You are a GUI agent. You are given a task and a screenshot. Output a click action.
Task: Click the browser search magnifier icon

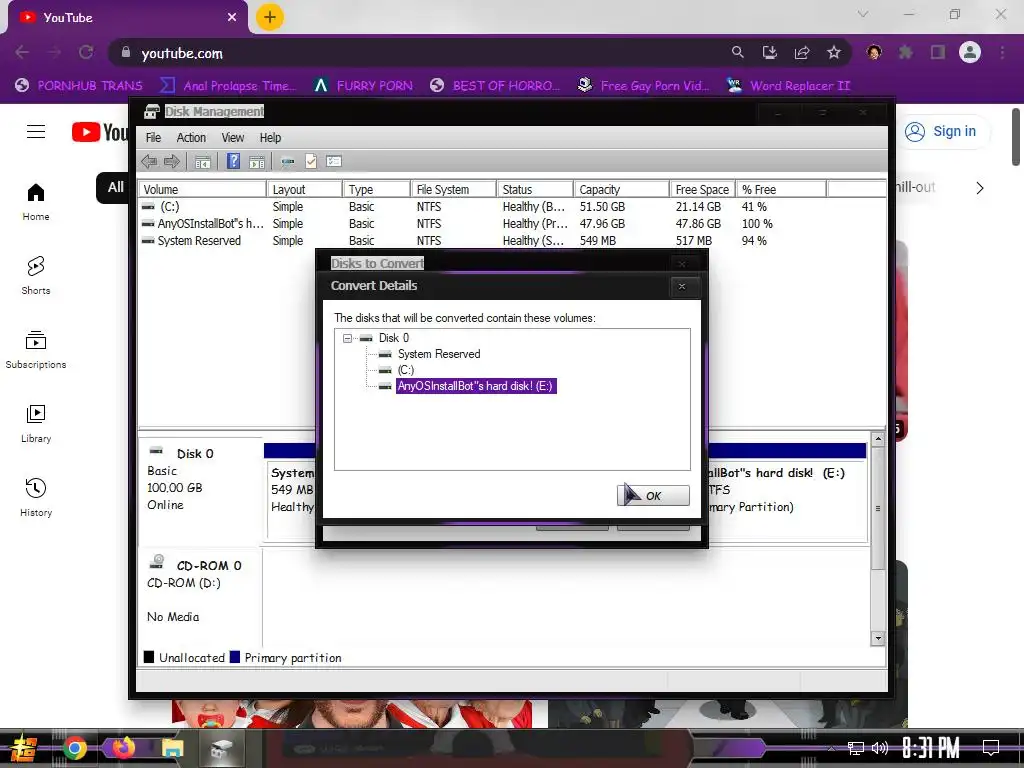[x=737, y=52]
